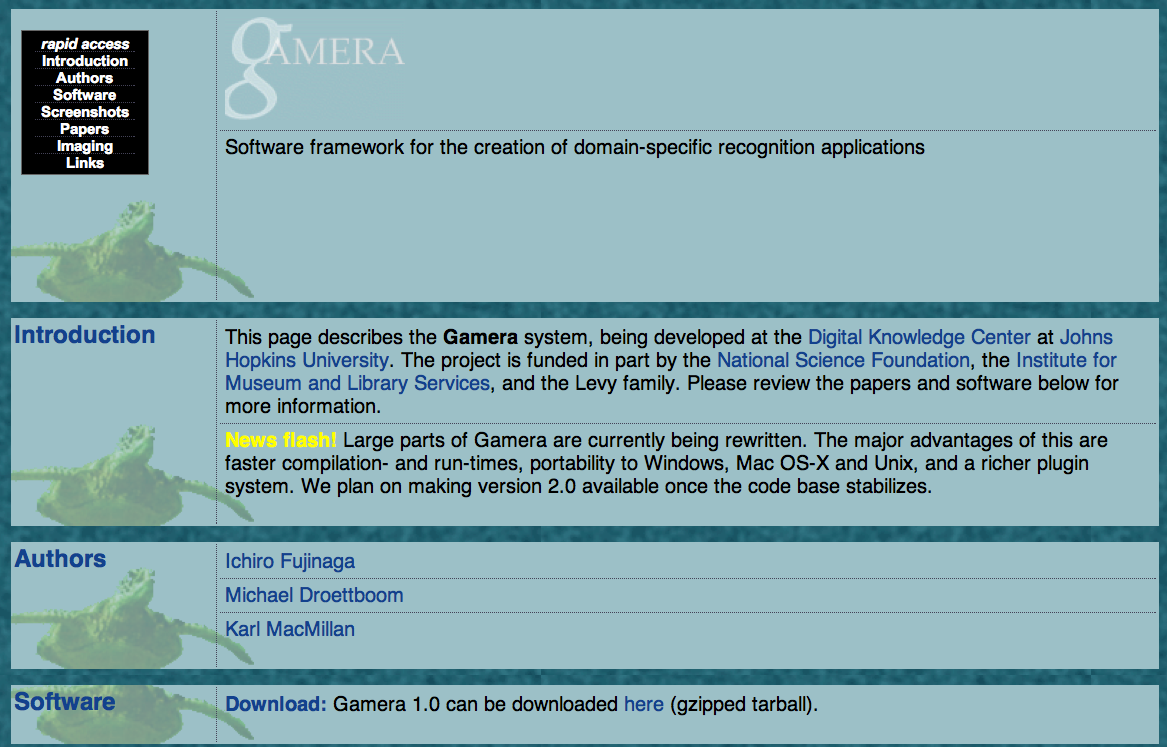Go to Software via rapid access menu
Image resolution: width=1167 pixels, height=747 pixels.
85,95
